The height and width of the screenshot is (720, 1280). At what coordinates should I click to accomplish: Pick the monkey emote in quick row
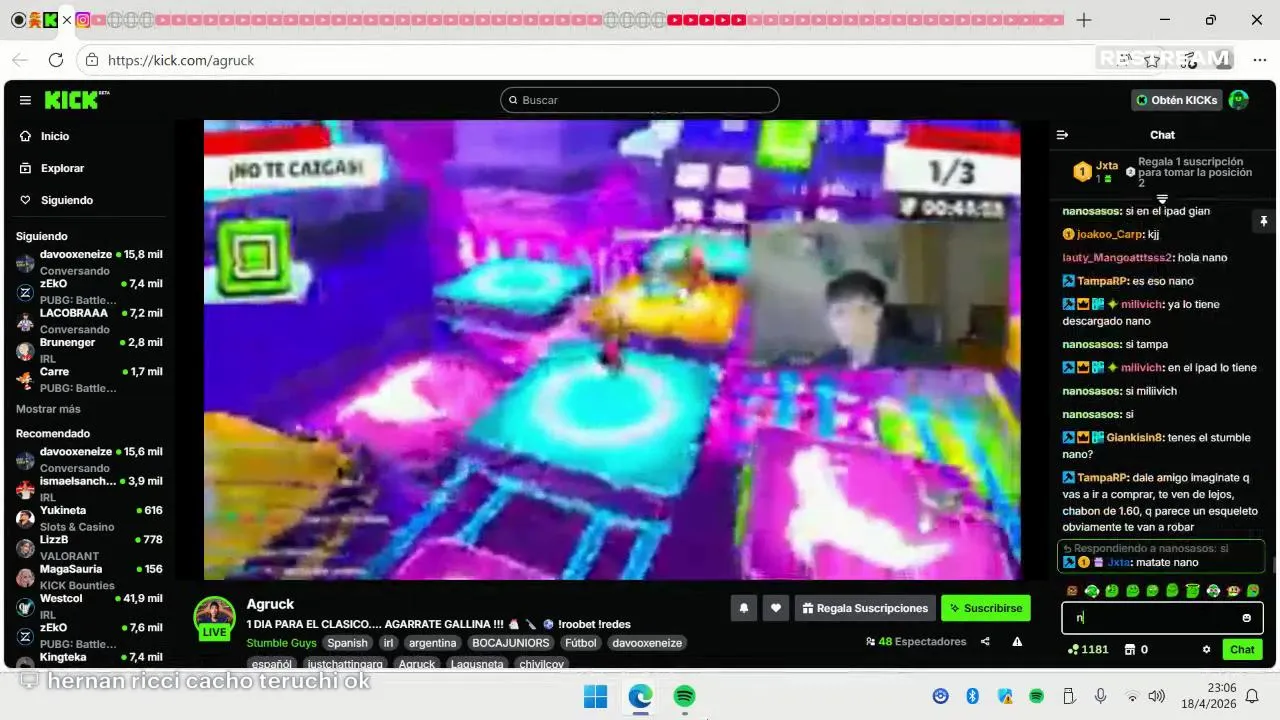click(x=1233, y=591)
